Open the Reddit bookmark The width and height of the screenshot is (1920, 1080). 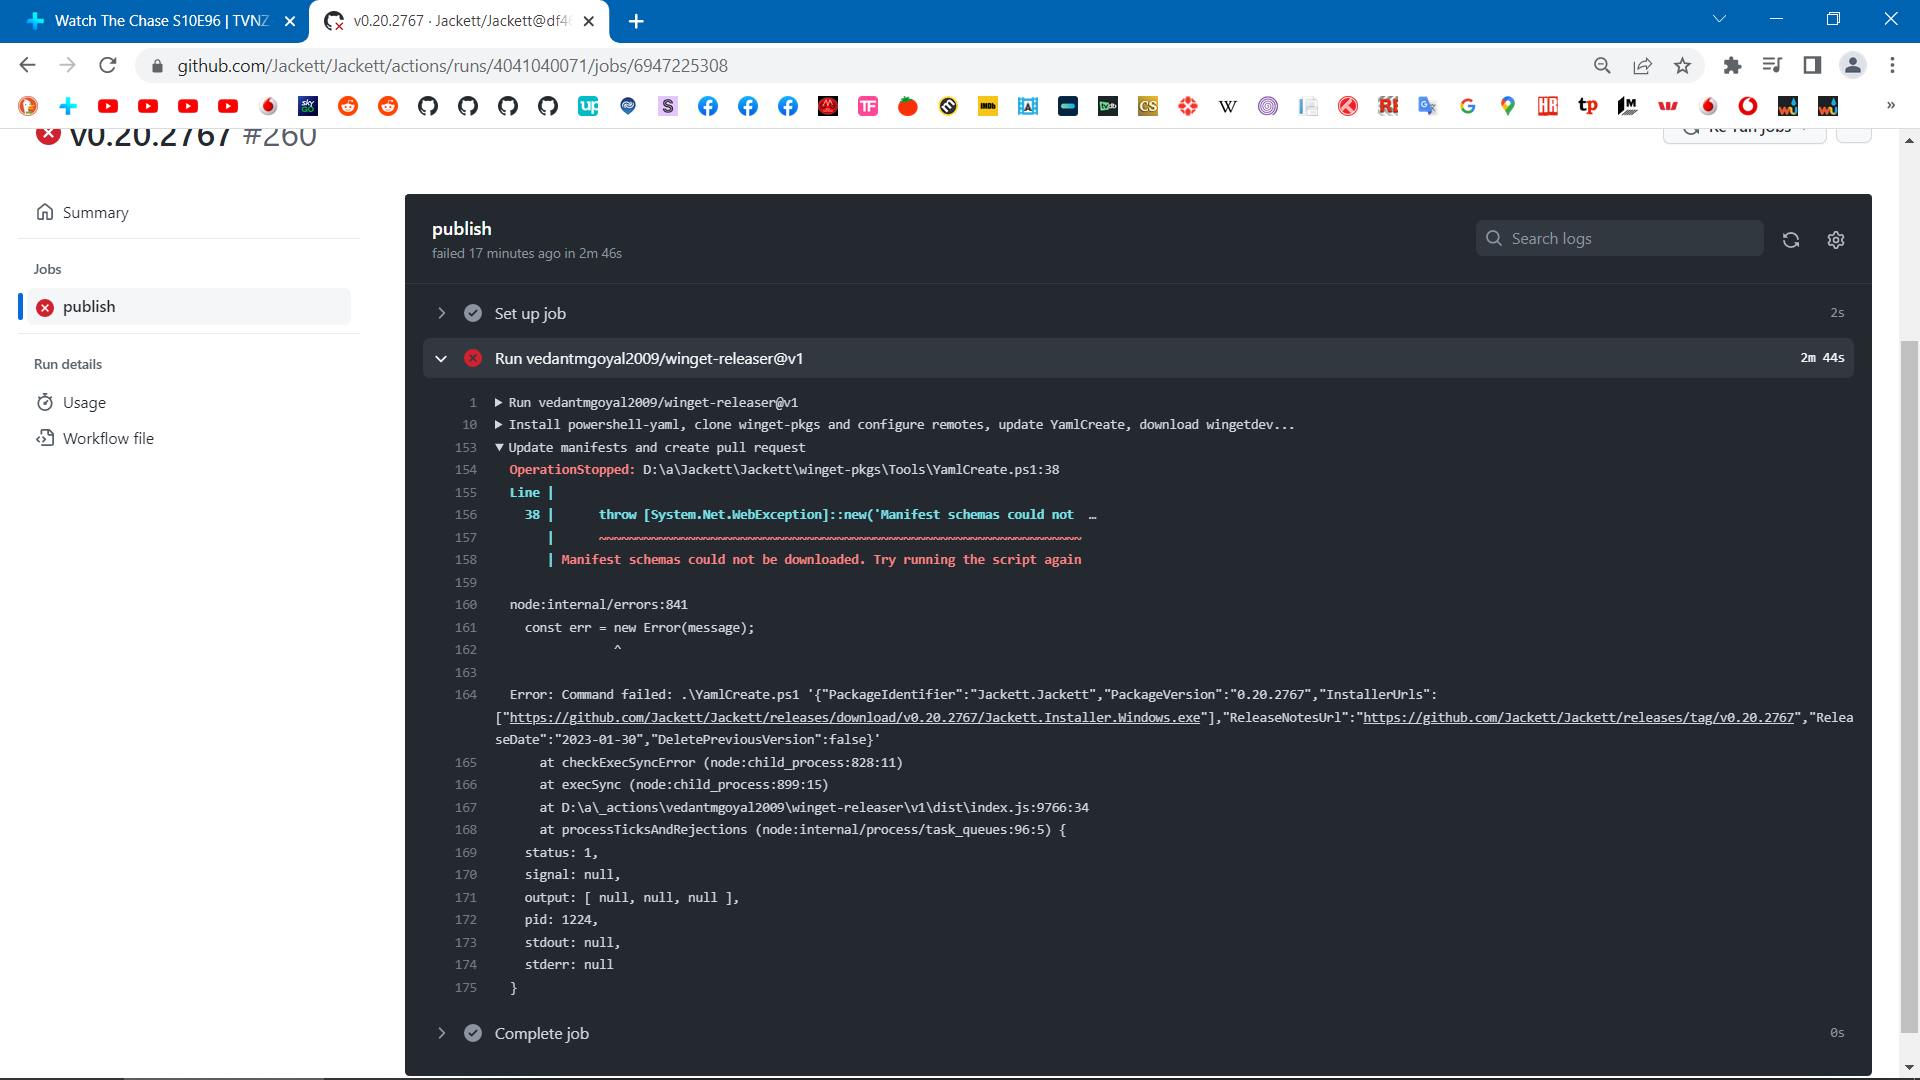(348, 106)
